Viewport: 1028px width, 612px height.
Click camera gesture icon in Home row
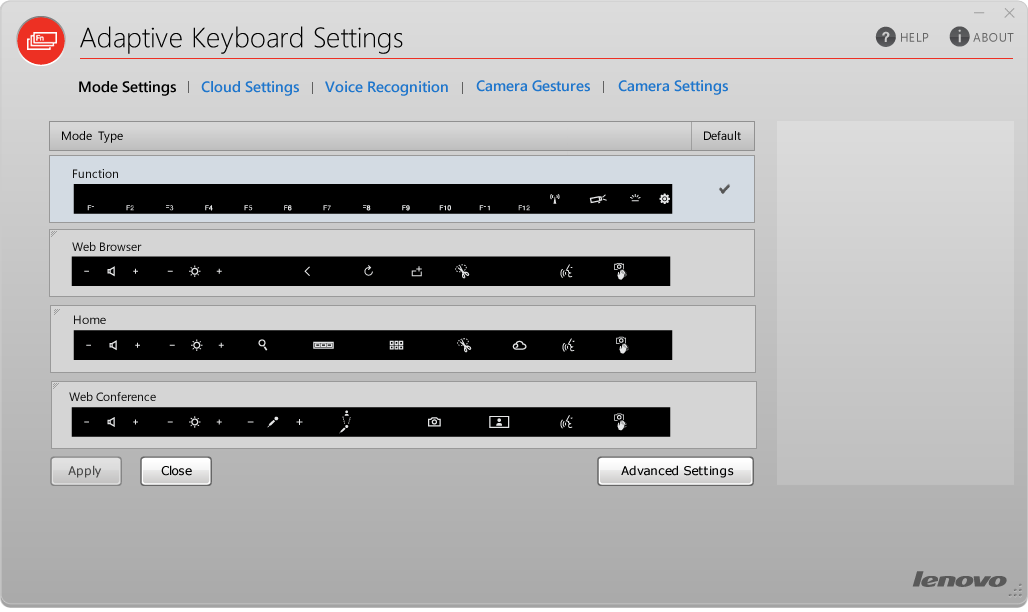622,345
